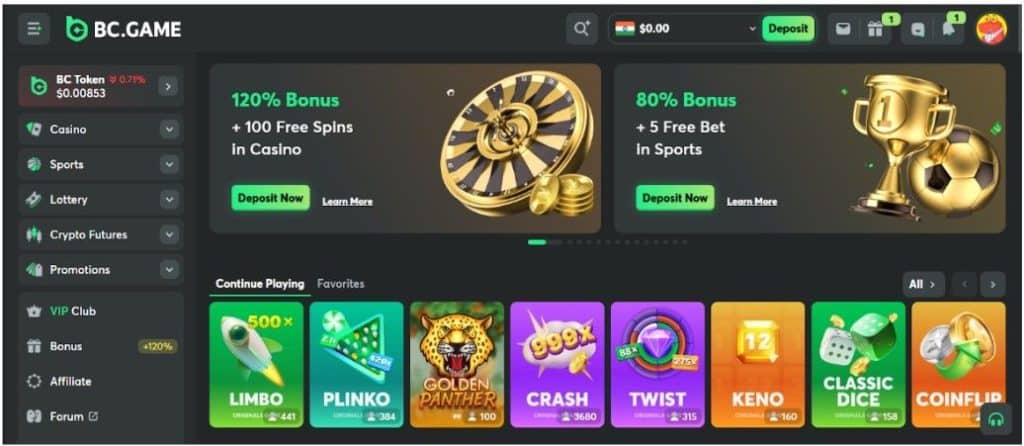Open the notifications bell icon
The height and width of the screenshot is (446, 1024).
[x=948, y=29]
